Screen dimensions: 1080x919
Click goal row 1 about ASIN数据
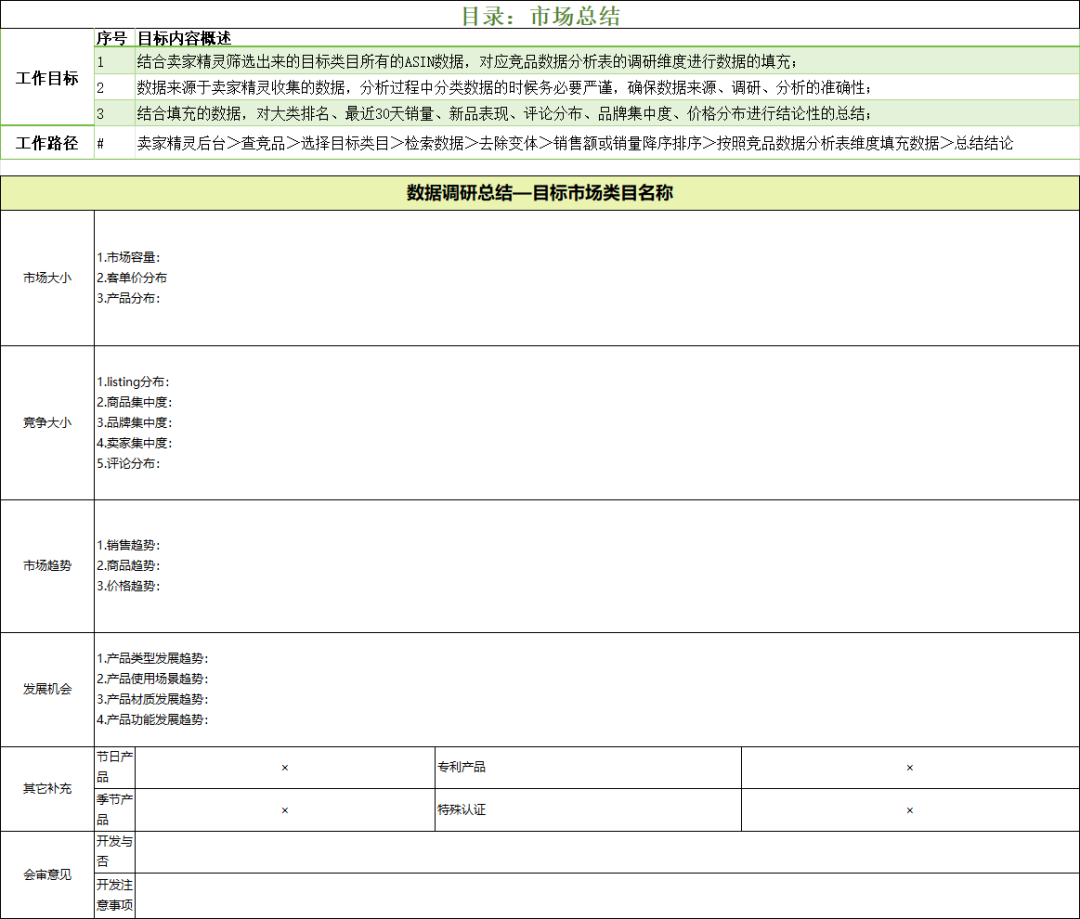[607, 61]
